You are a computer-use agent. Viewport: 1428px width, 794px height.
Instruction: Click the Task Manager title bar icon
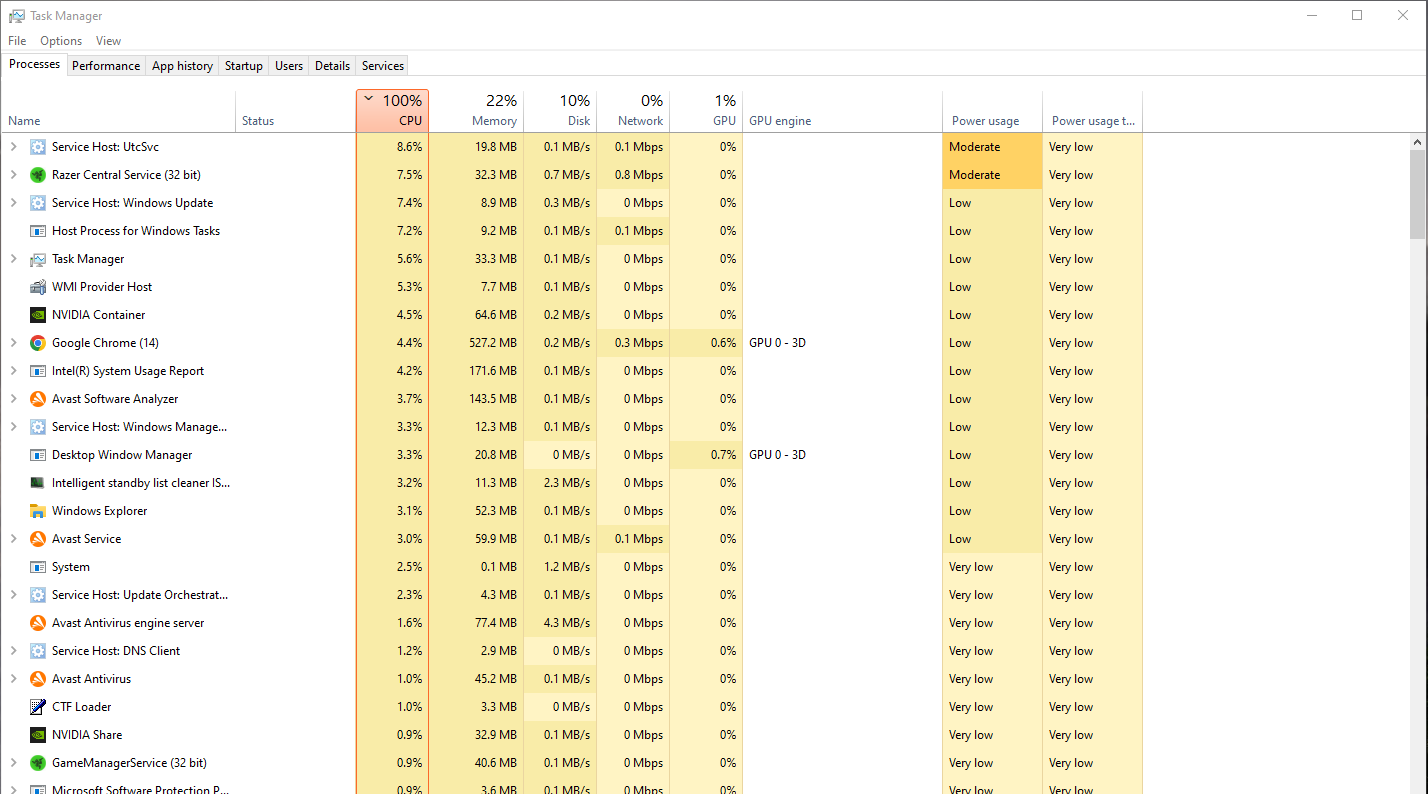17,16
